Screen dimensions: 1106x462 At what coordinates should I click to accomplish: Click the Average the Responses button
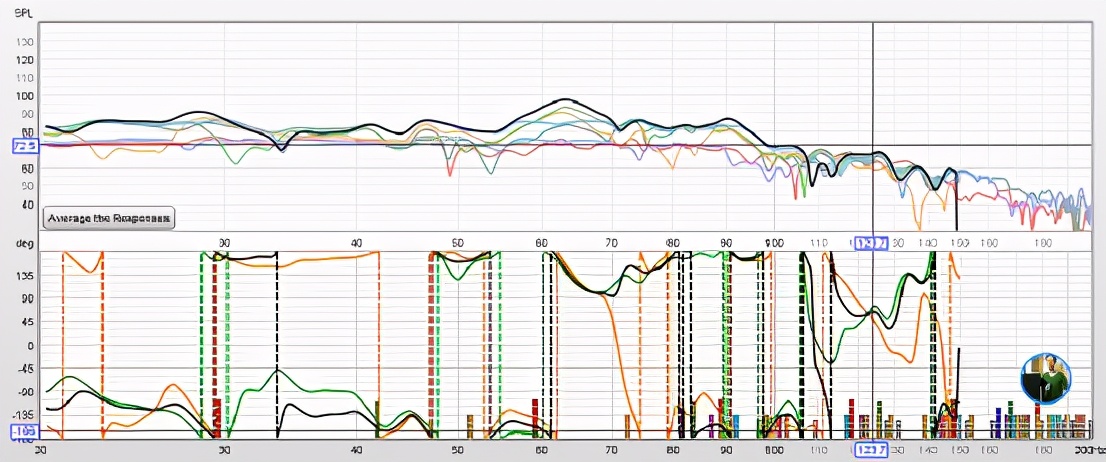pyautogui.click(x=109, y=218)
